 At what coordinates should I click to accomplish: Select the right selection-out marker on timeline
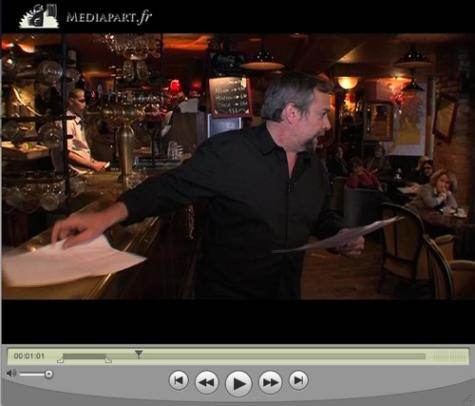click(x=108, y=360)
